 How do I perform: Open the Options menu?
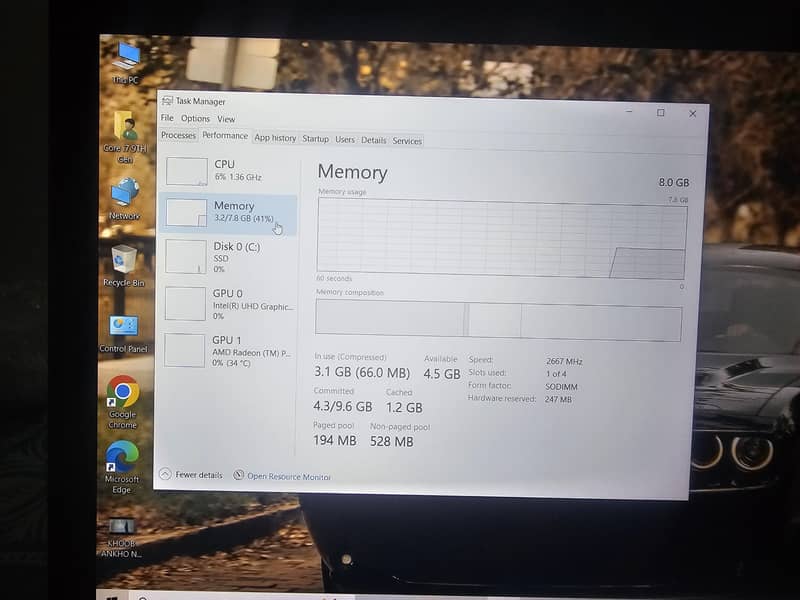[x=195, y=118]
